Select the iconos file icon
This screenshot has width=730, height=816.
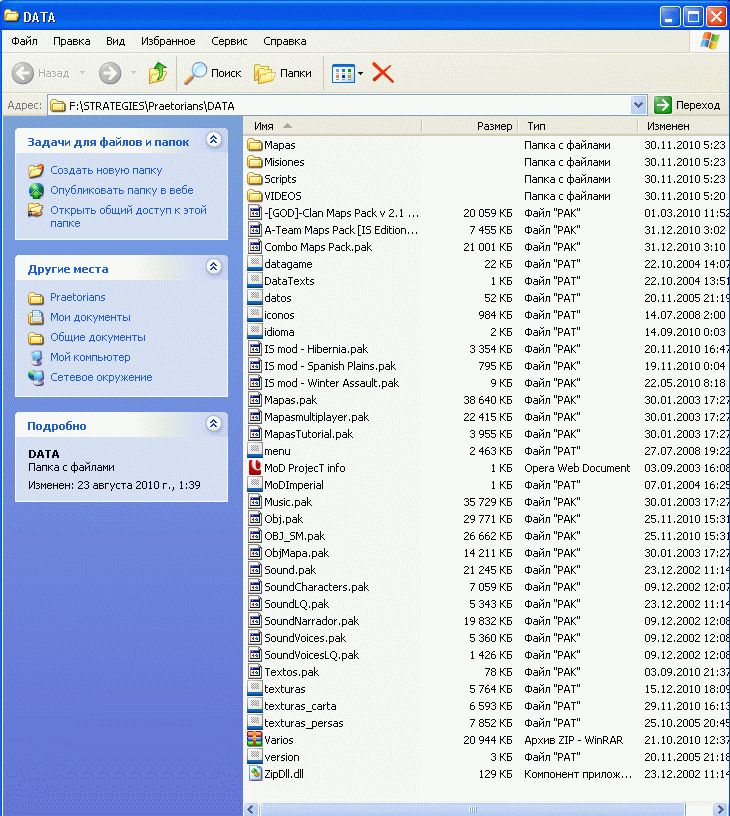(x=254, y=314)
